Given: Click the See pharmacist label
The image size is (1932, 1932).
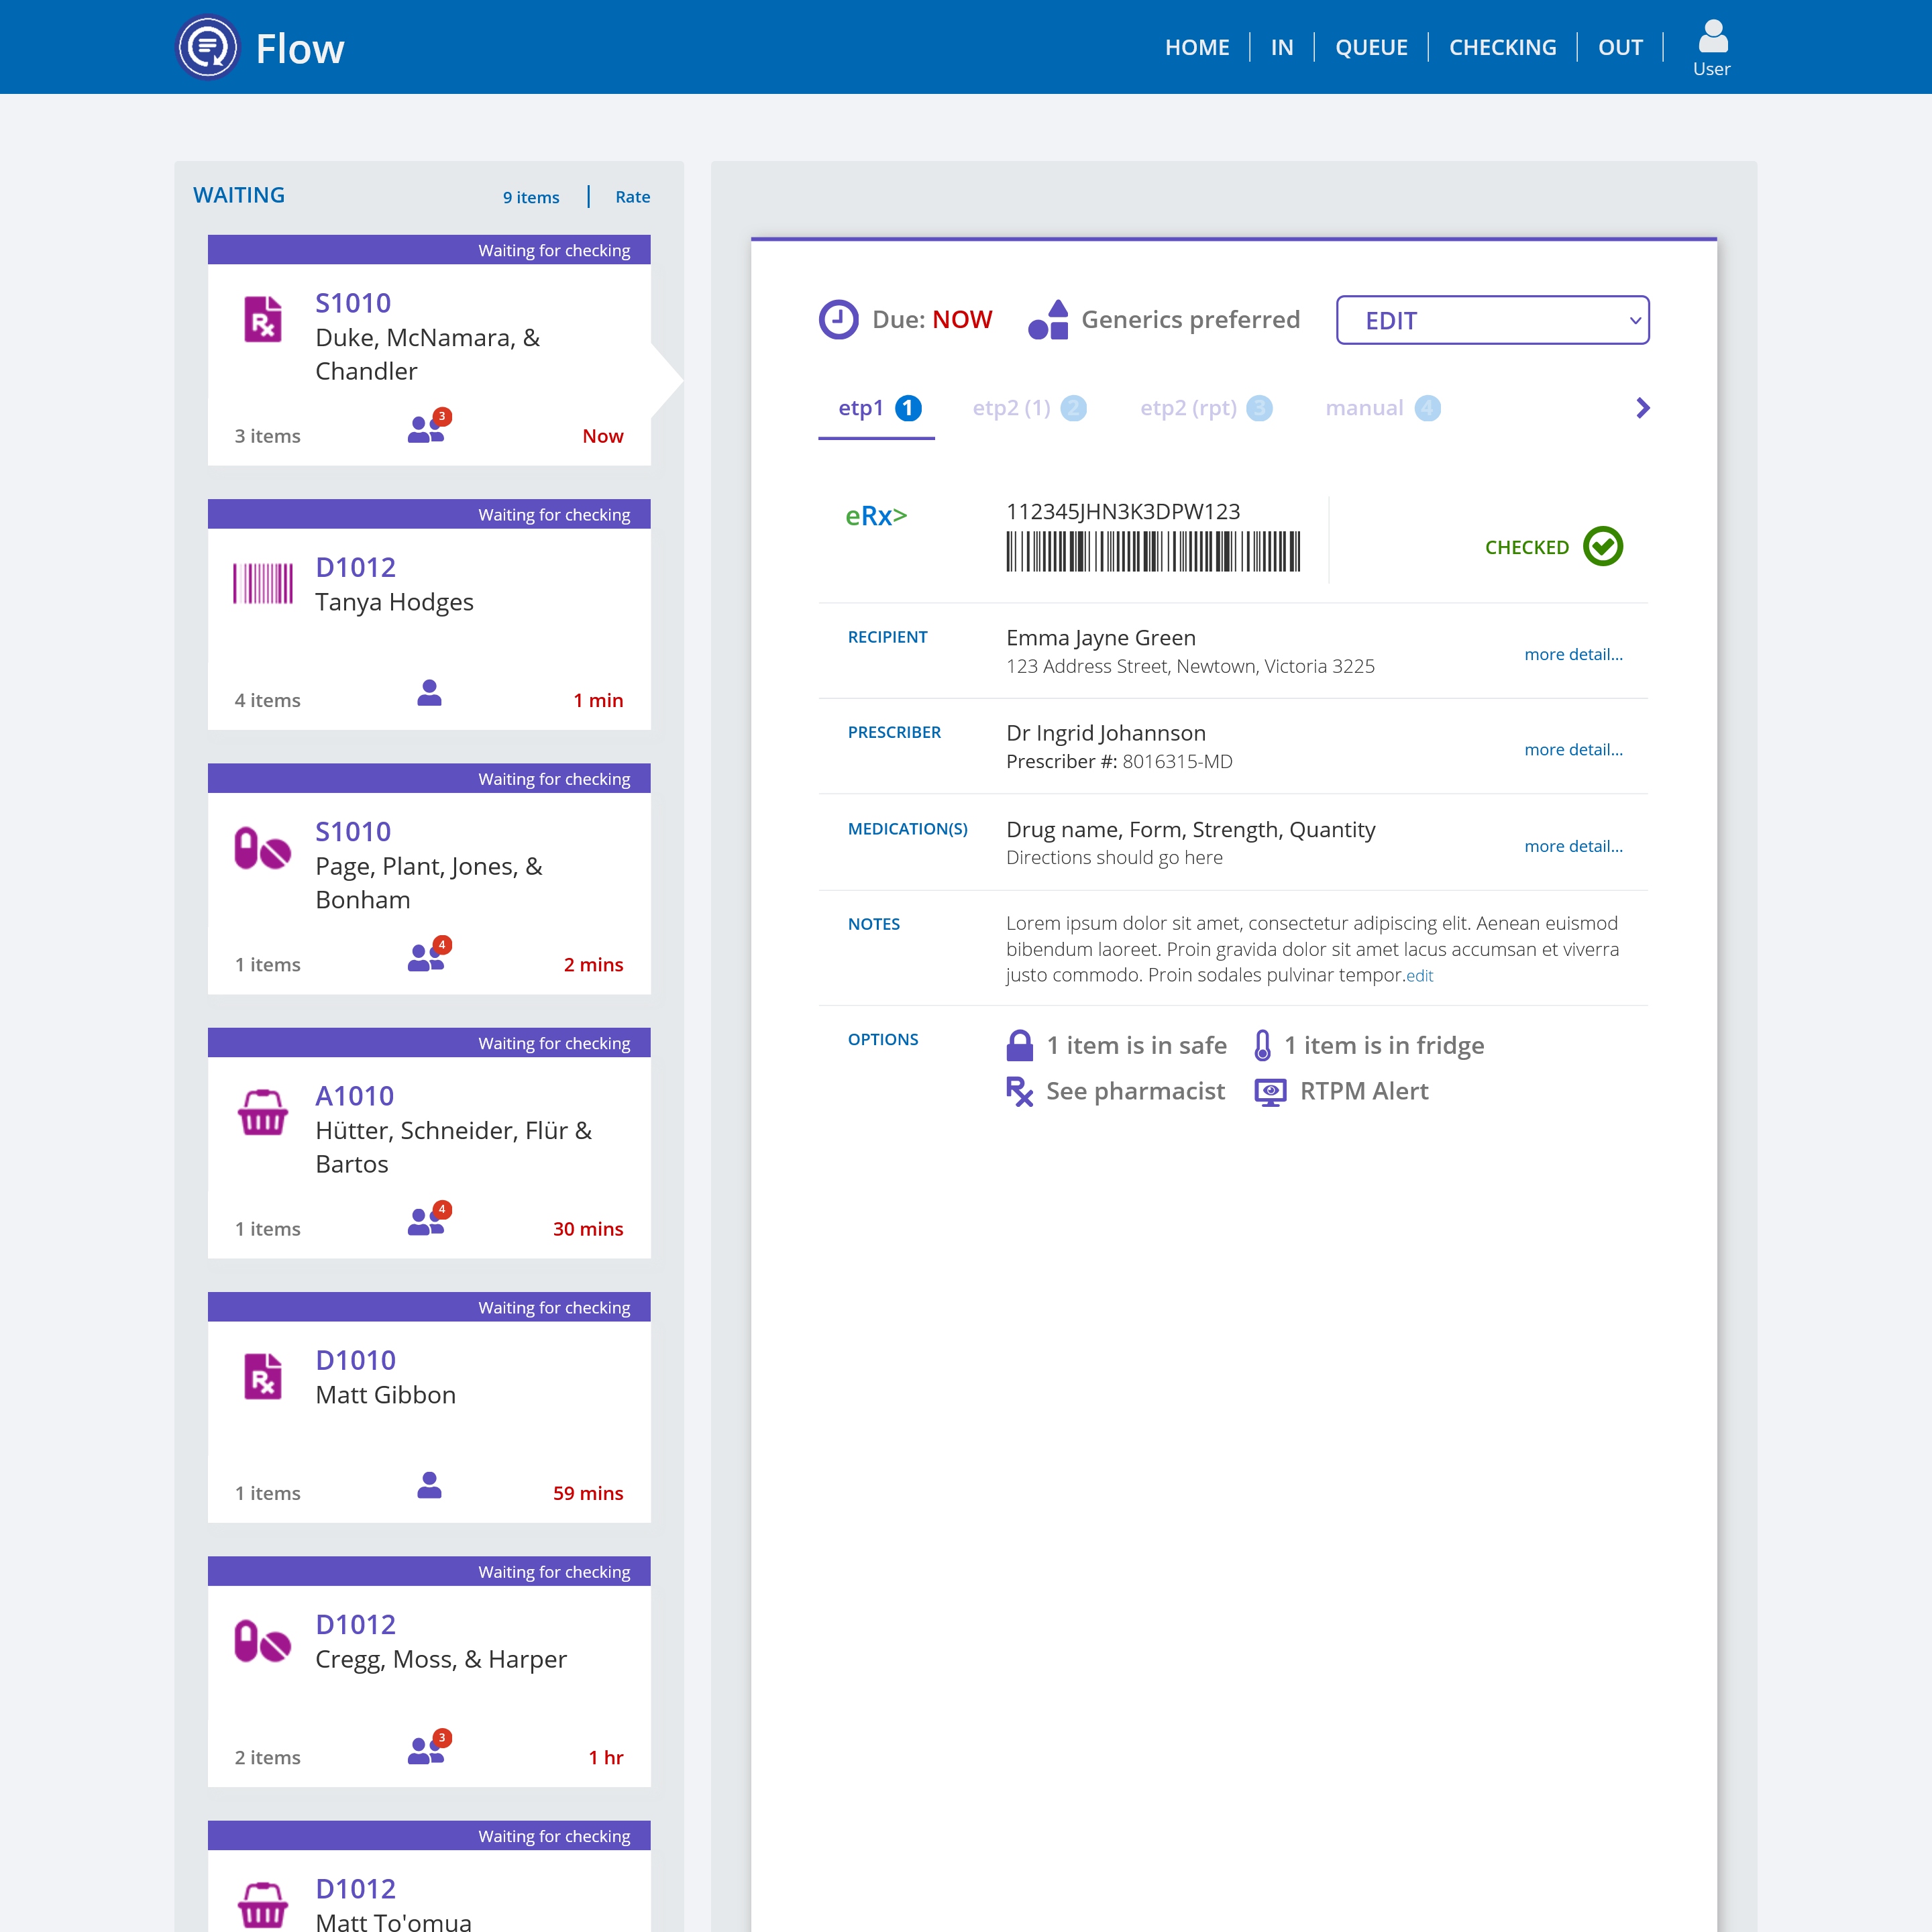Looking at the screenshot, I should (x=1135, y=1091).
